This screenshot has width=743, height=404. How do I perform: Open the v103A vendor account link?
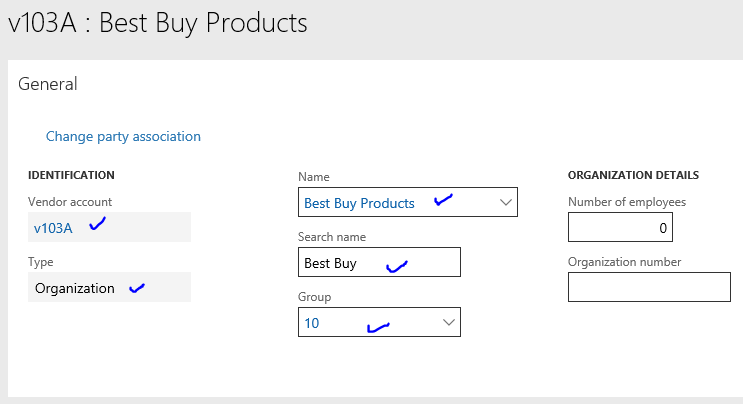click(53, 228)
